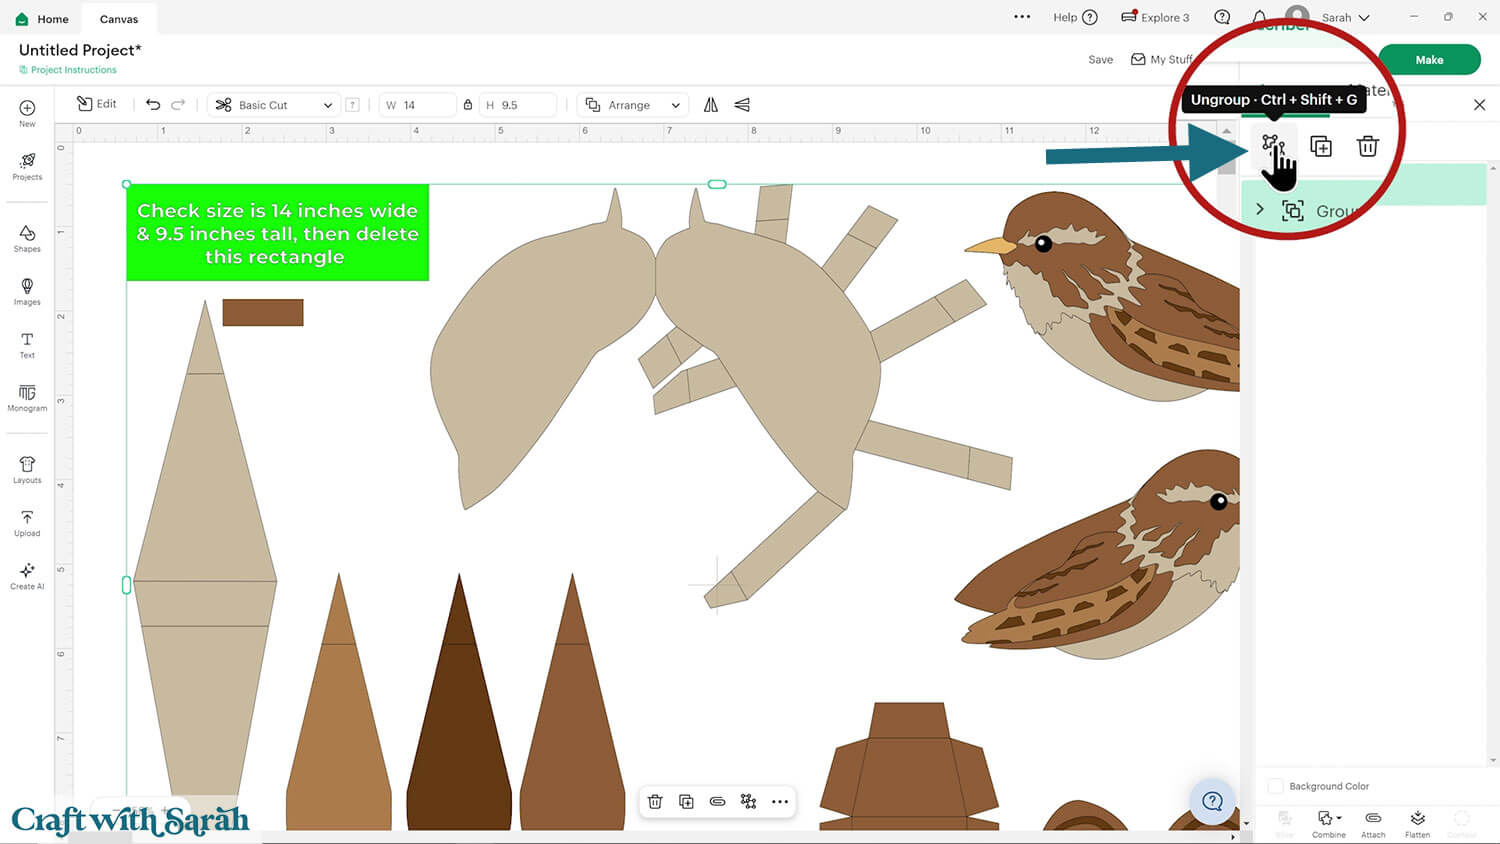Open the Monogram tool
Screen dimensions: 1500x844
click(x=27, y=397)
